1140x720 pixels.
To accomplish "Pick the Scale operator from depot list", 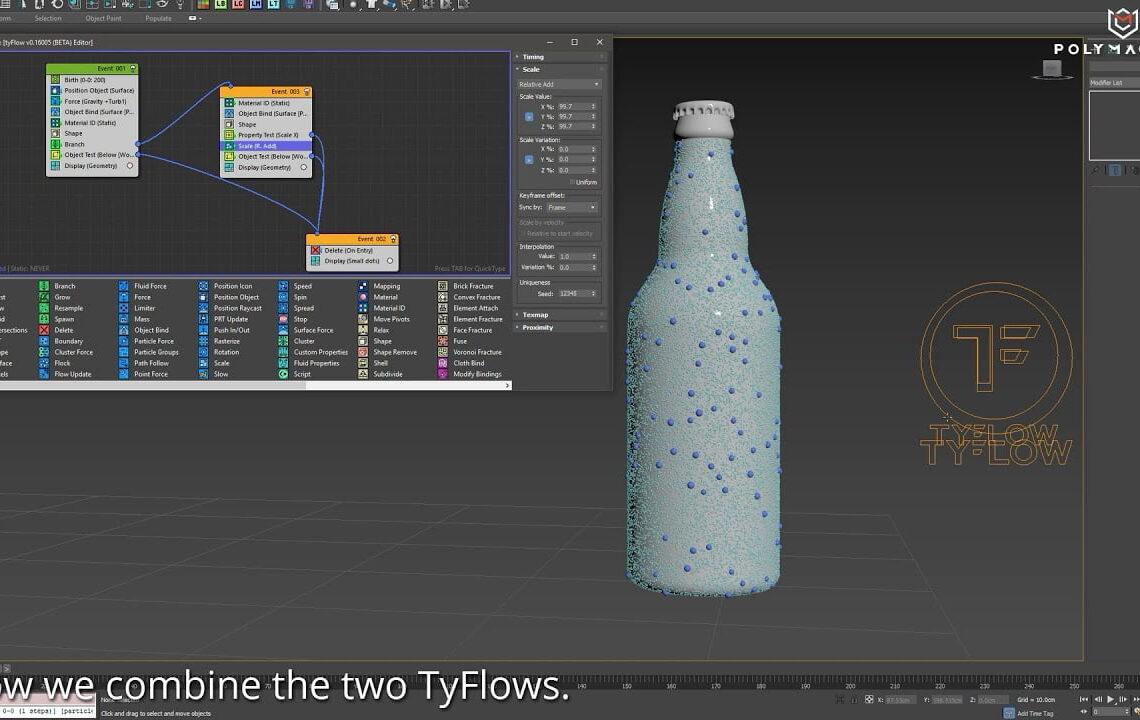I will [x=214, y=363].
